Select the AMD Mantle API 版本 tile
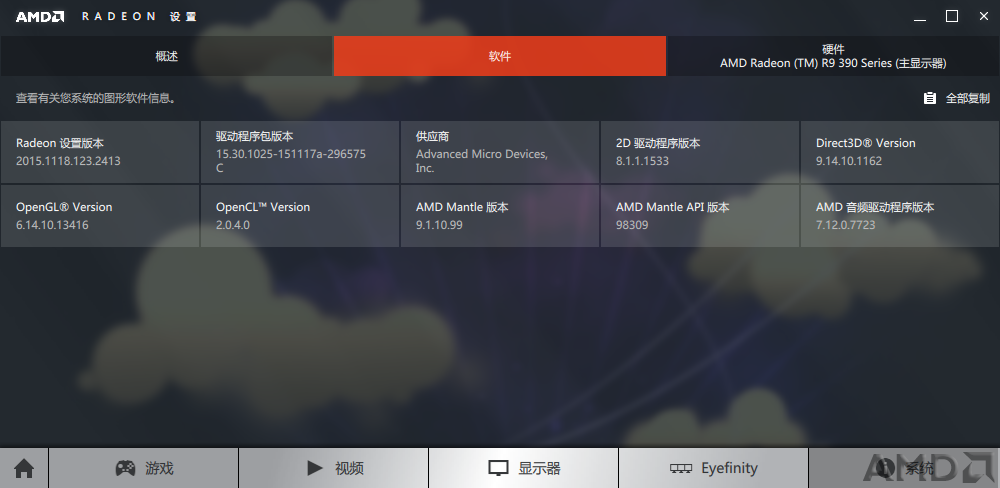The image size is (1000, 488). coord(700,216)
